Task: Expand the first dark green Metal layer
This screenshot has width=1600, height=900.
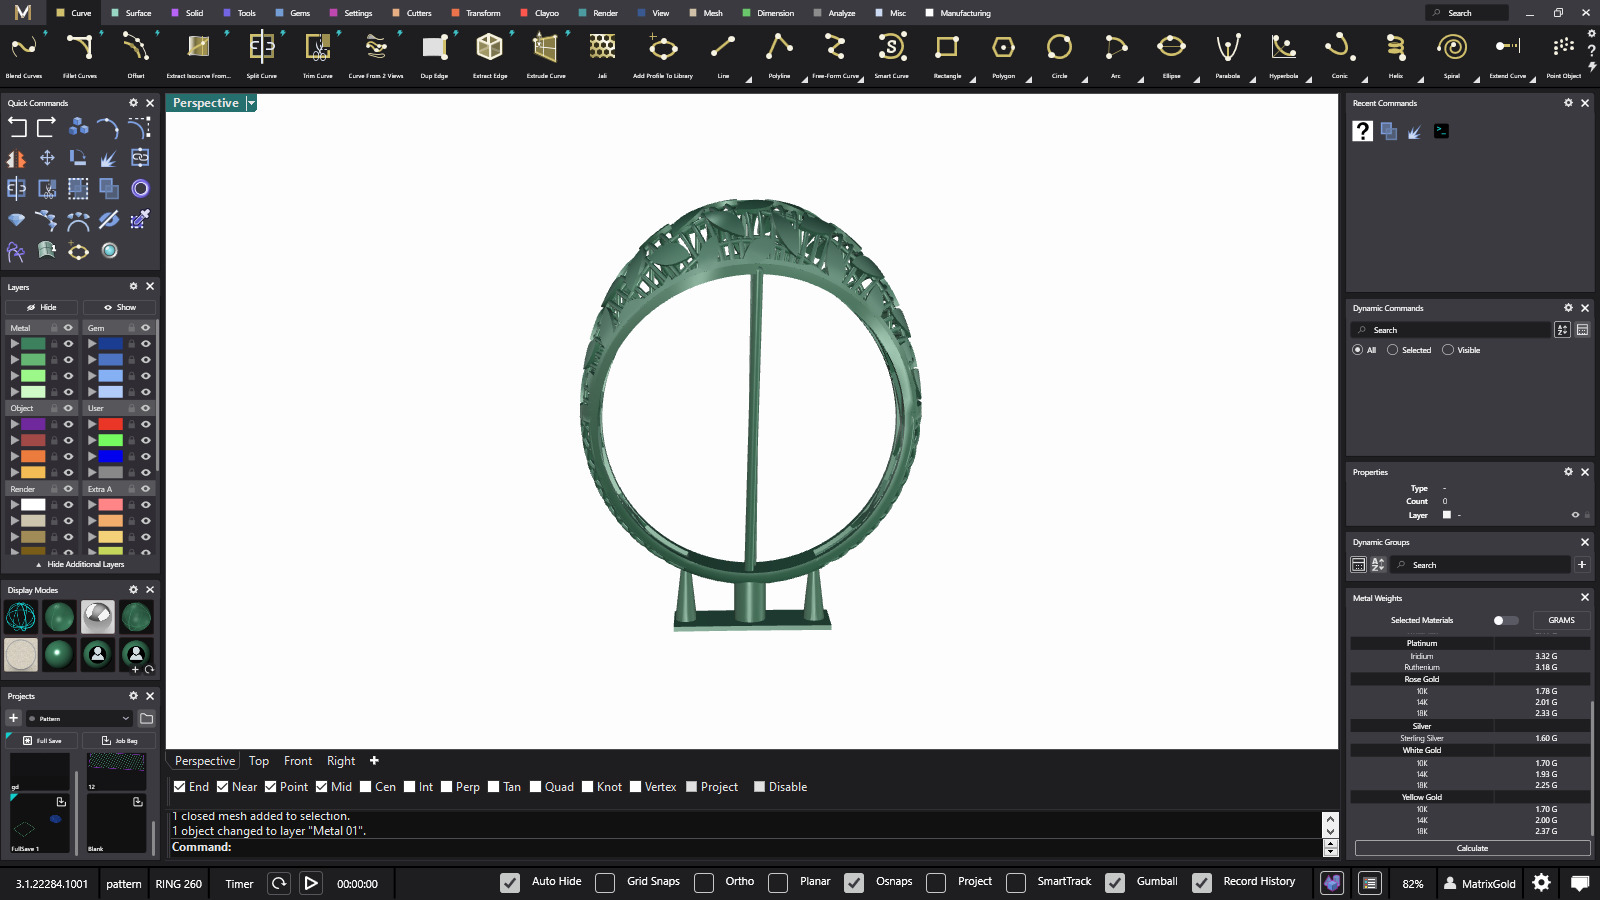Action: click(x=14, y=344)
